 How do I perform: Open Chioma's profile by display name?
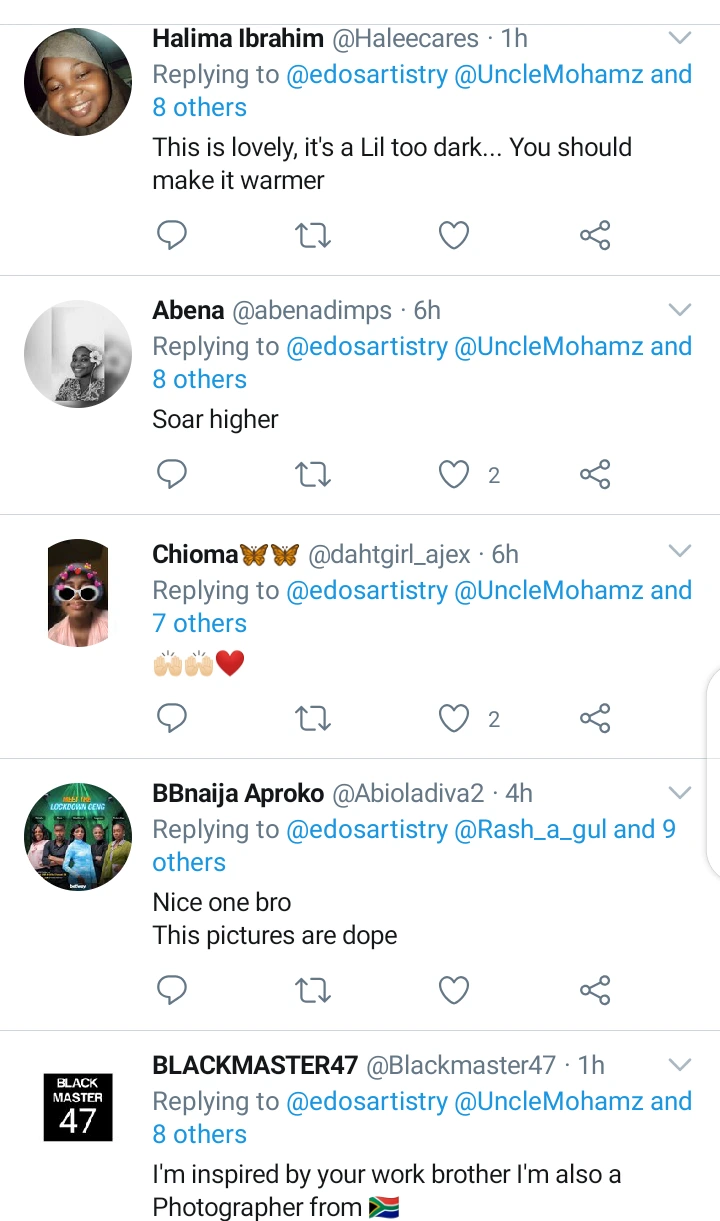[195, 554]
